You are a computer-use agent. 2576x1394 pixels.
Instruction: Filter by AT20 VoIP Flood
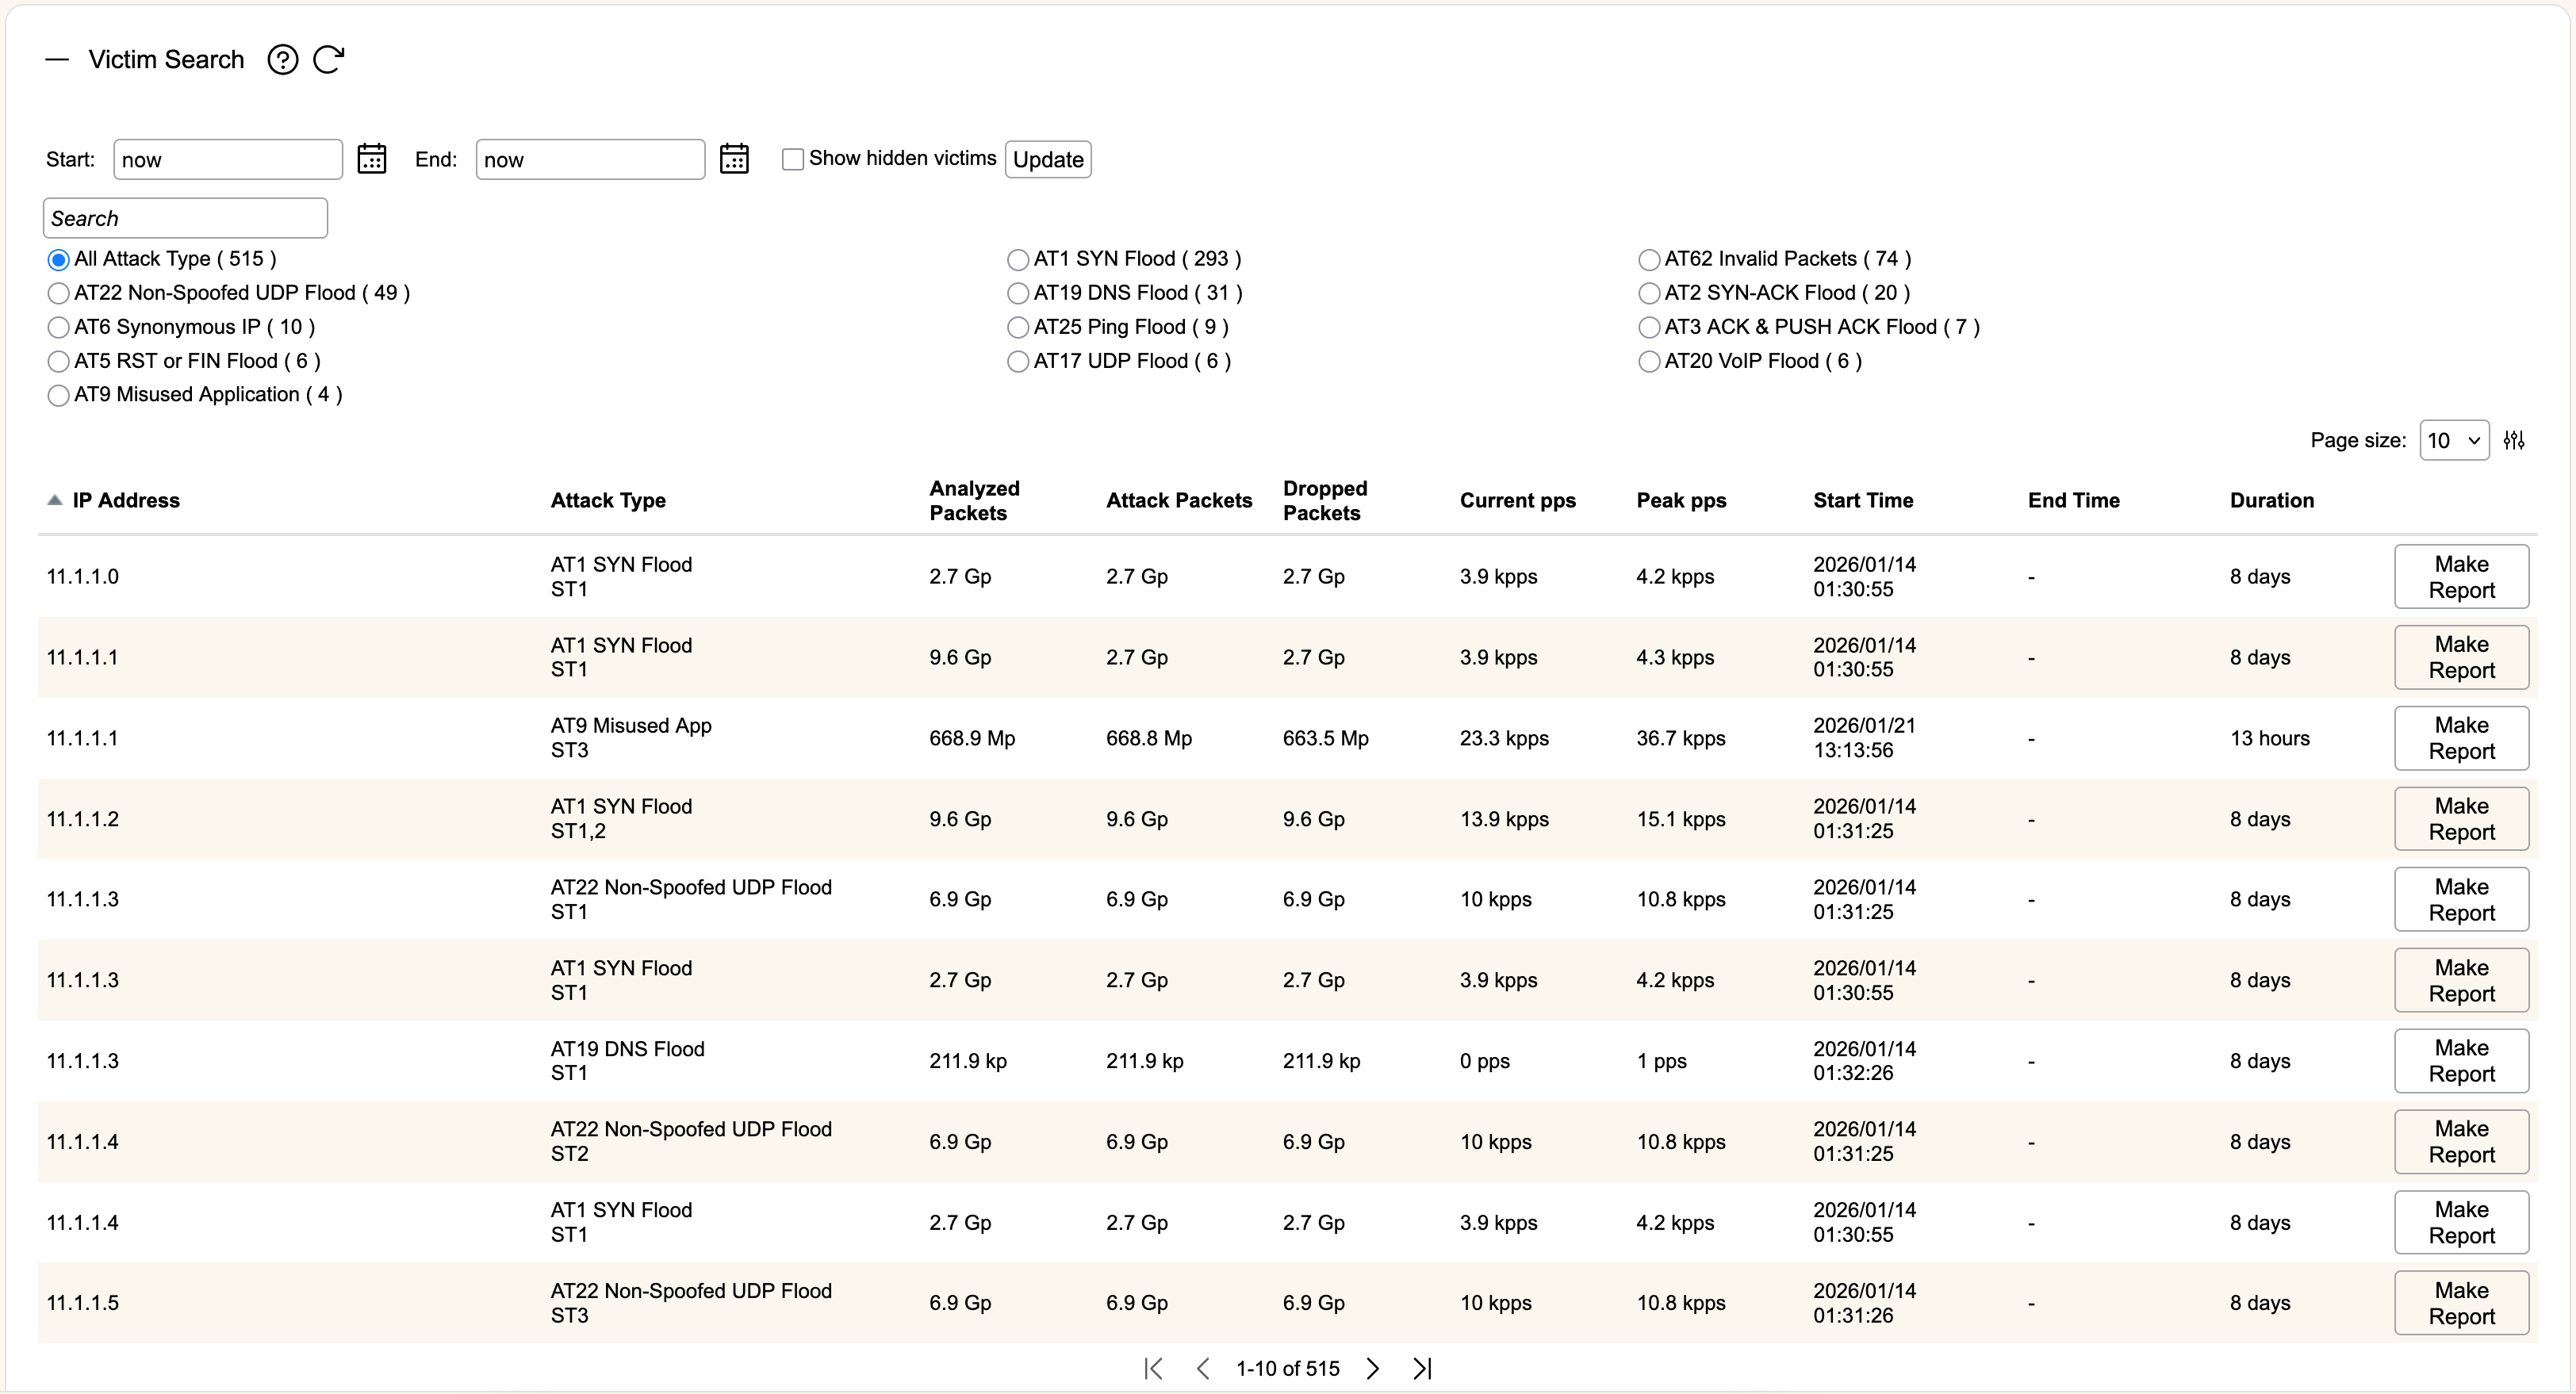[1649, 362]
